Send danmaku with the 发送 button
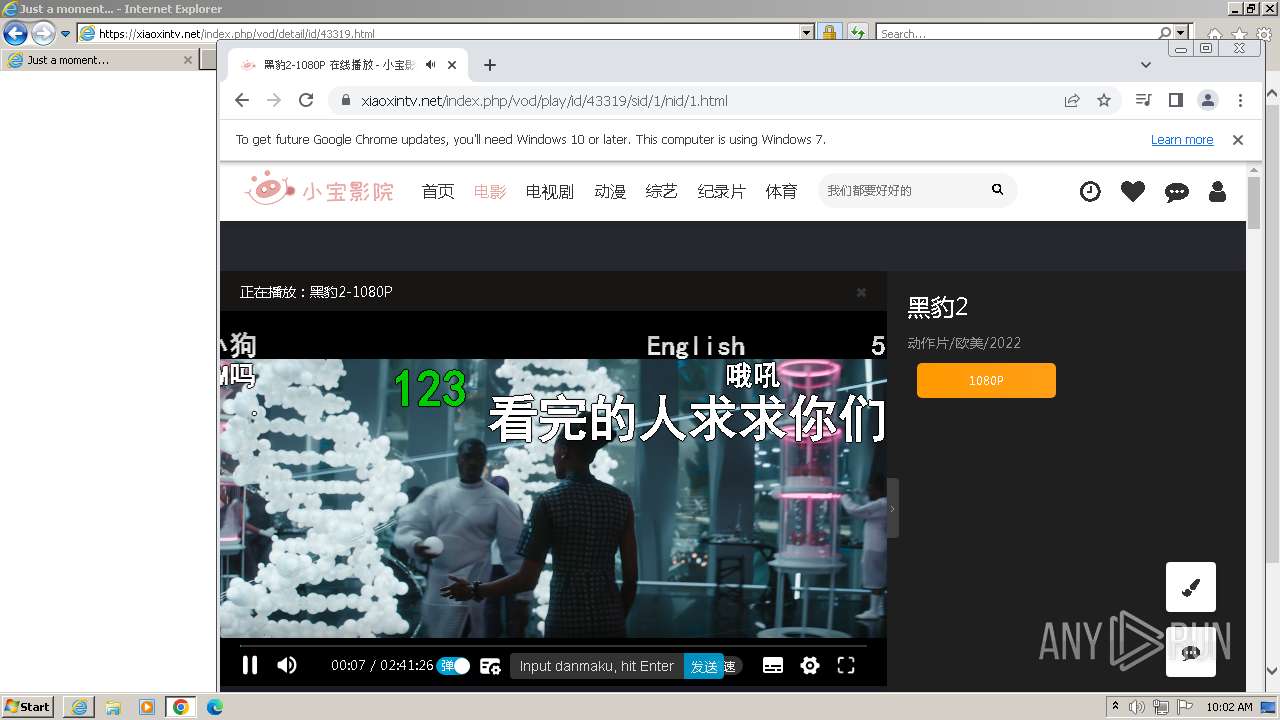 [x=704, y=667]
